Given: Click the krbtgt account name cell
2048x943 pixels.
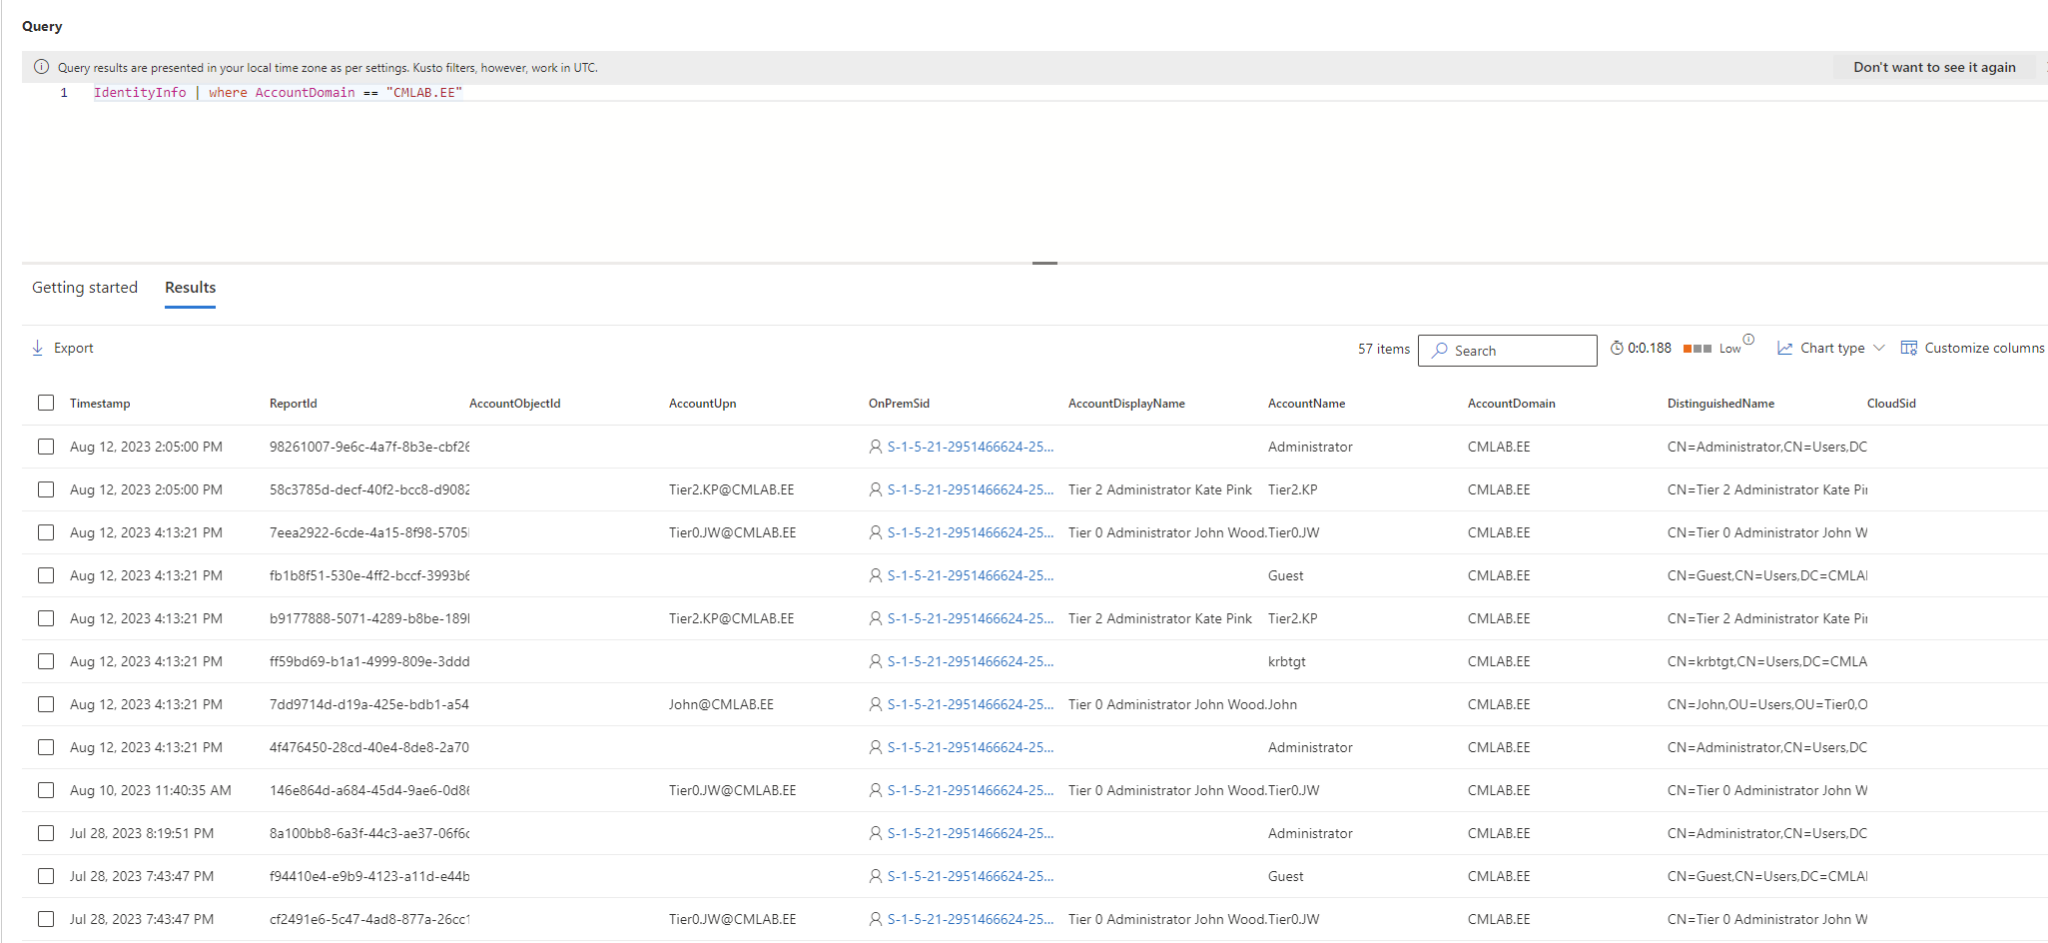Looking at the screenshot, I should 1286,662.
